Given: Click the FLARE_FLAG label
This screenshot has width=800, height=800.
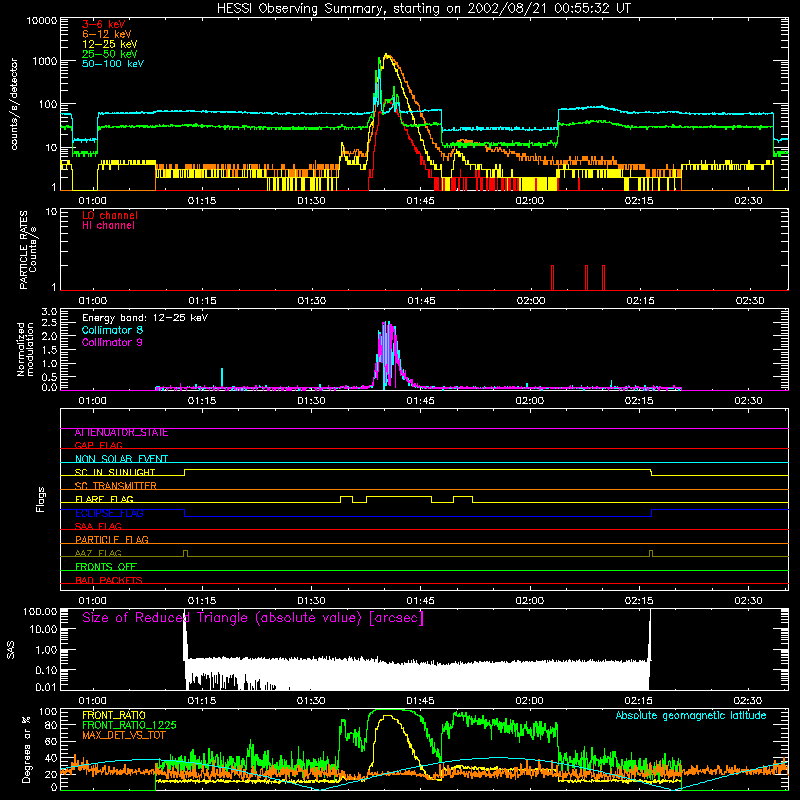Looking at the screenshot, I should [x=104, y=499].
